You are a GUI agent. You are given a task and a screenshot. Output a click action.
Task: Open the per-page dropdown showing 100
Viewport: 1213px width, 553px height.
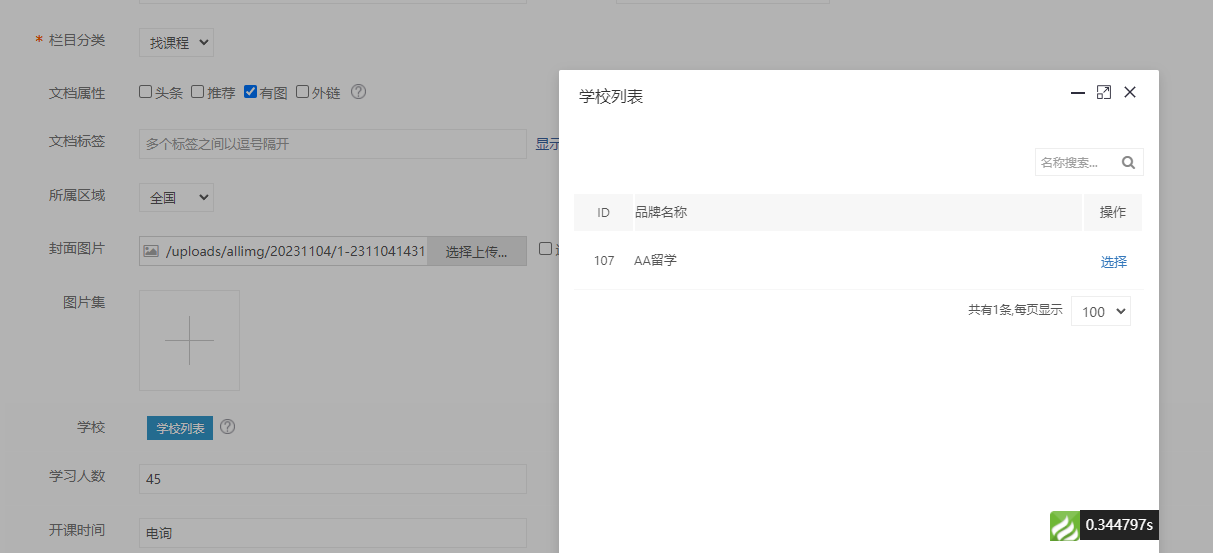coord(1100,311)
